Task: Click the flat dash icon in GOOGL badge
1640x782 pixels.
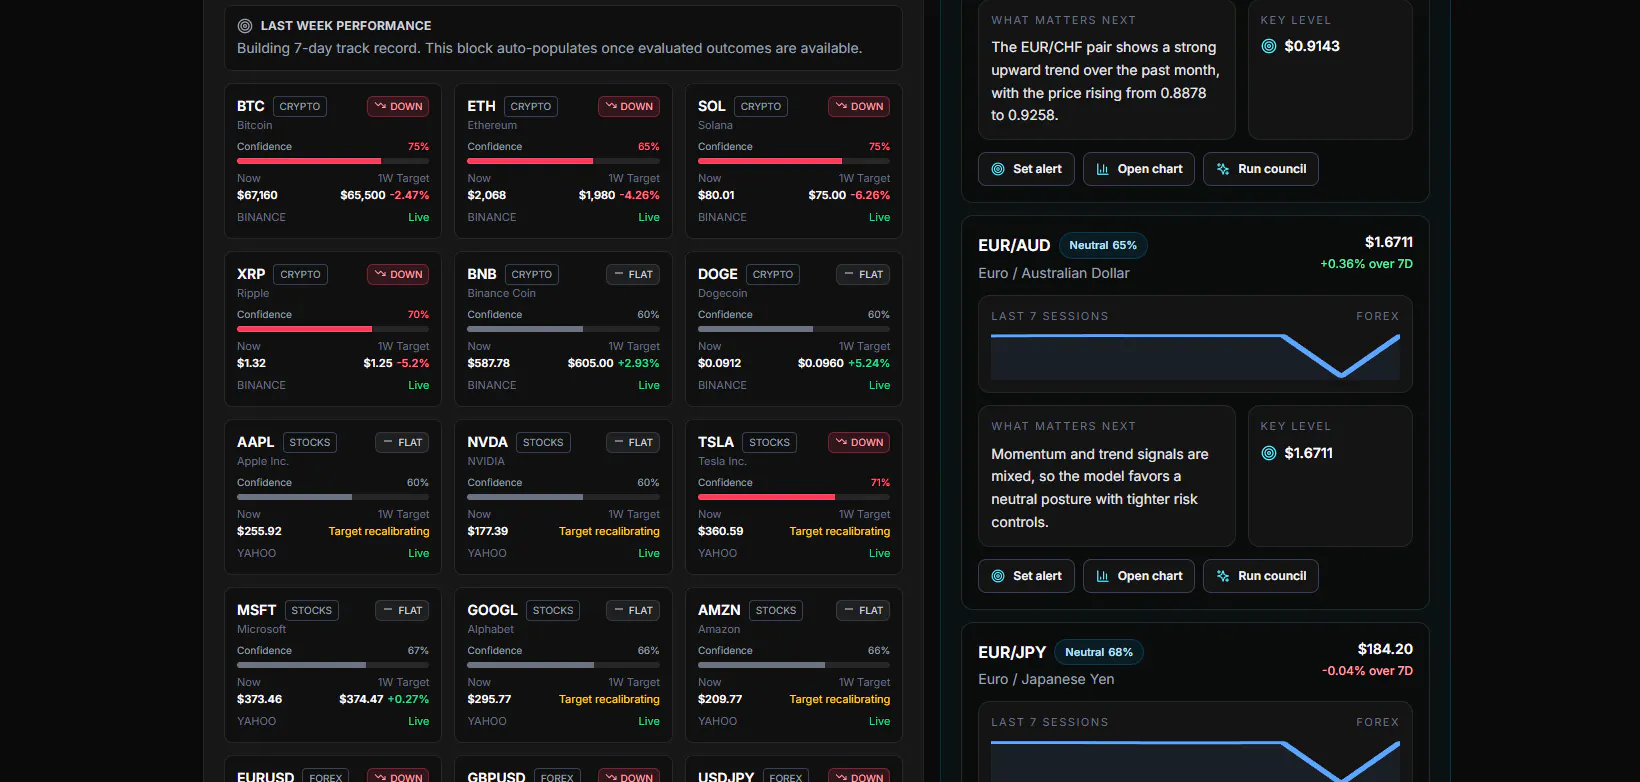Action: click(619, 610)
